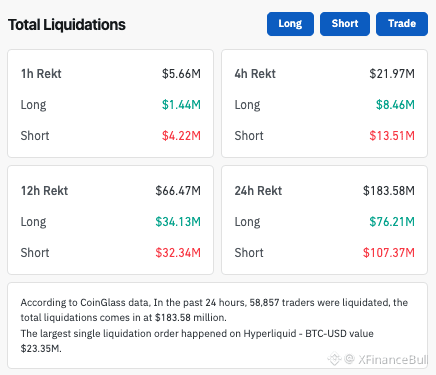436x375 pixels.
Task: Select the 24h Rekt total $183.58M
Action: [x=389, y=191]
